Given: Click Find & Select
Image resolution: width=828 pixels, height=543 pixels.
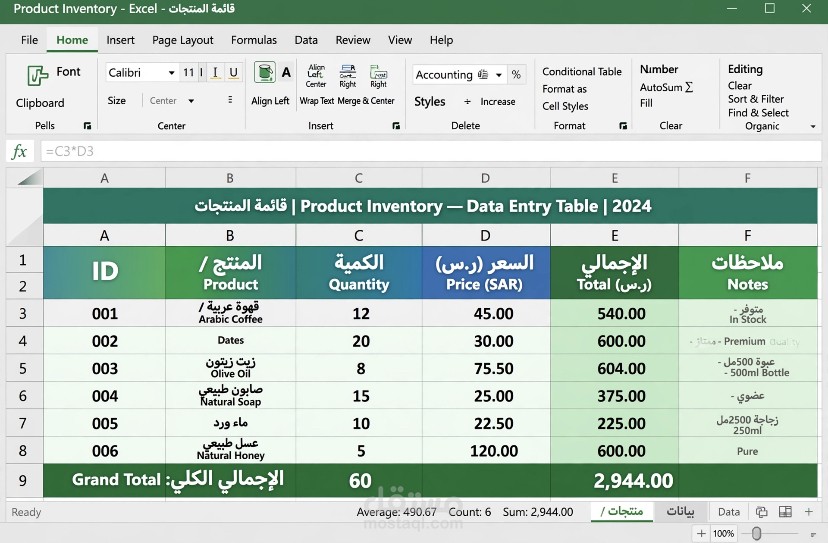Looking at the screenshot, I should [x=758, y=113].
